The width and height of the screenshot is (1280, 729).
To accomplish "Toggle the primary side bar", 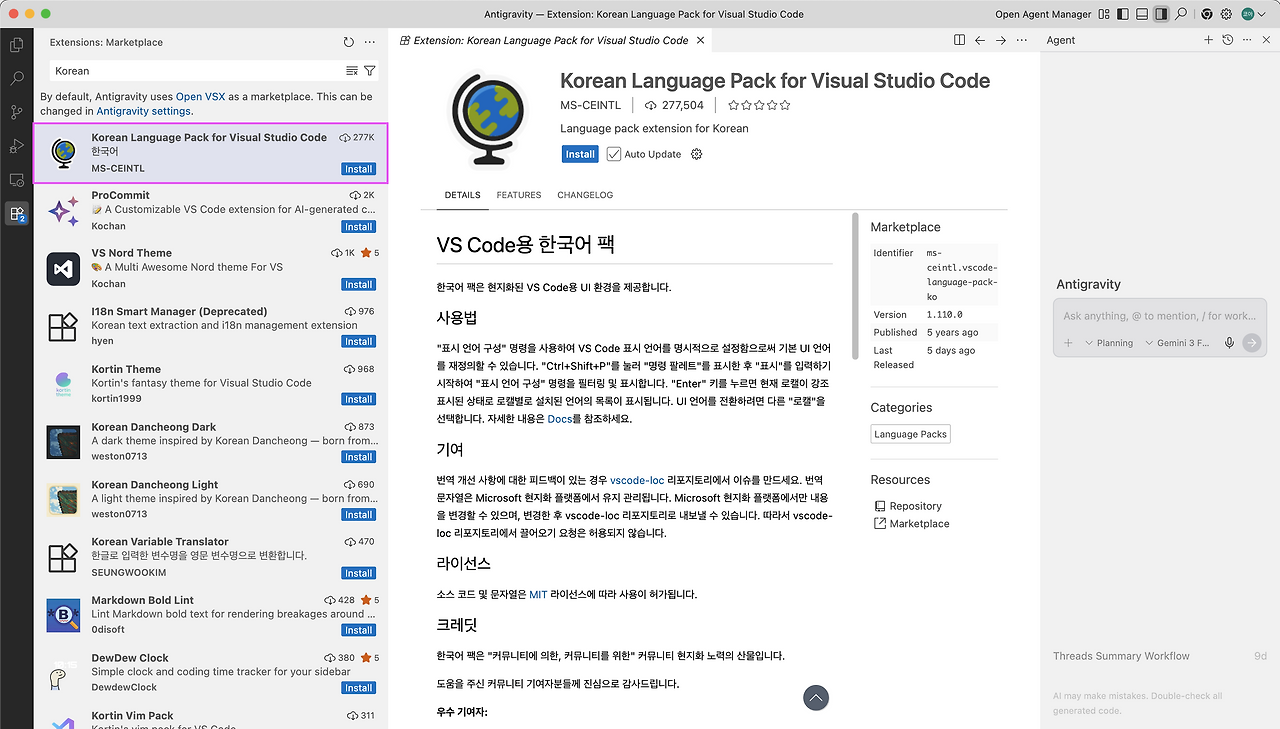I will (1123, 14).
